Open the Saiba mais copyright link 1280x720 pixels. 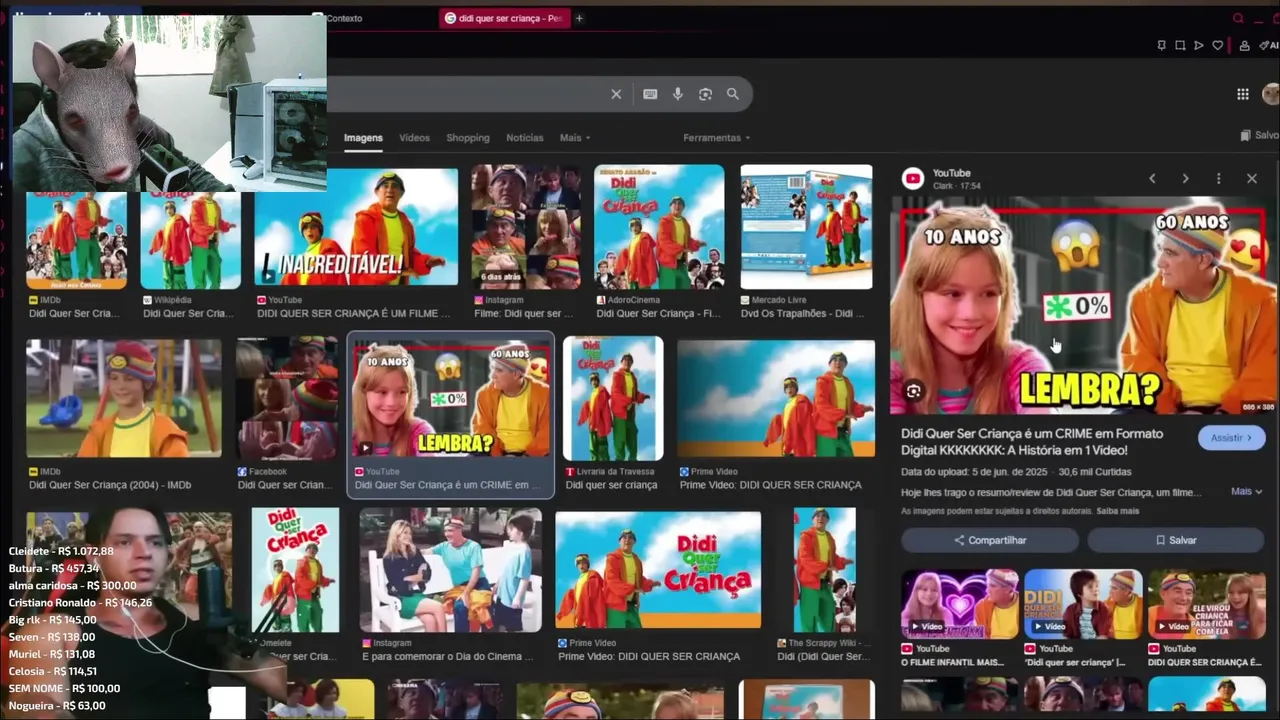click(x=1118, y=511)
